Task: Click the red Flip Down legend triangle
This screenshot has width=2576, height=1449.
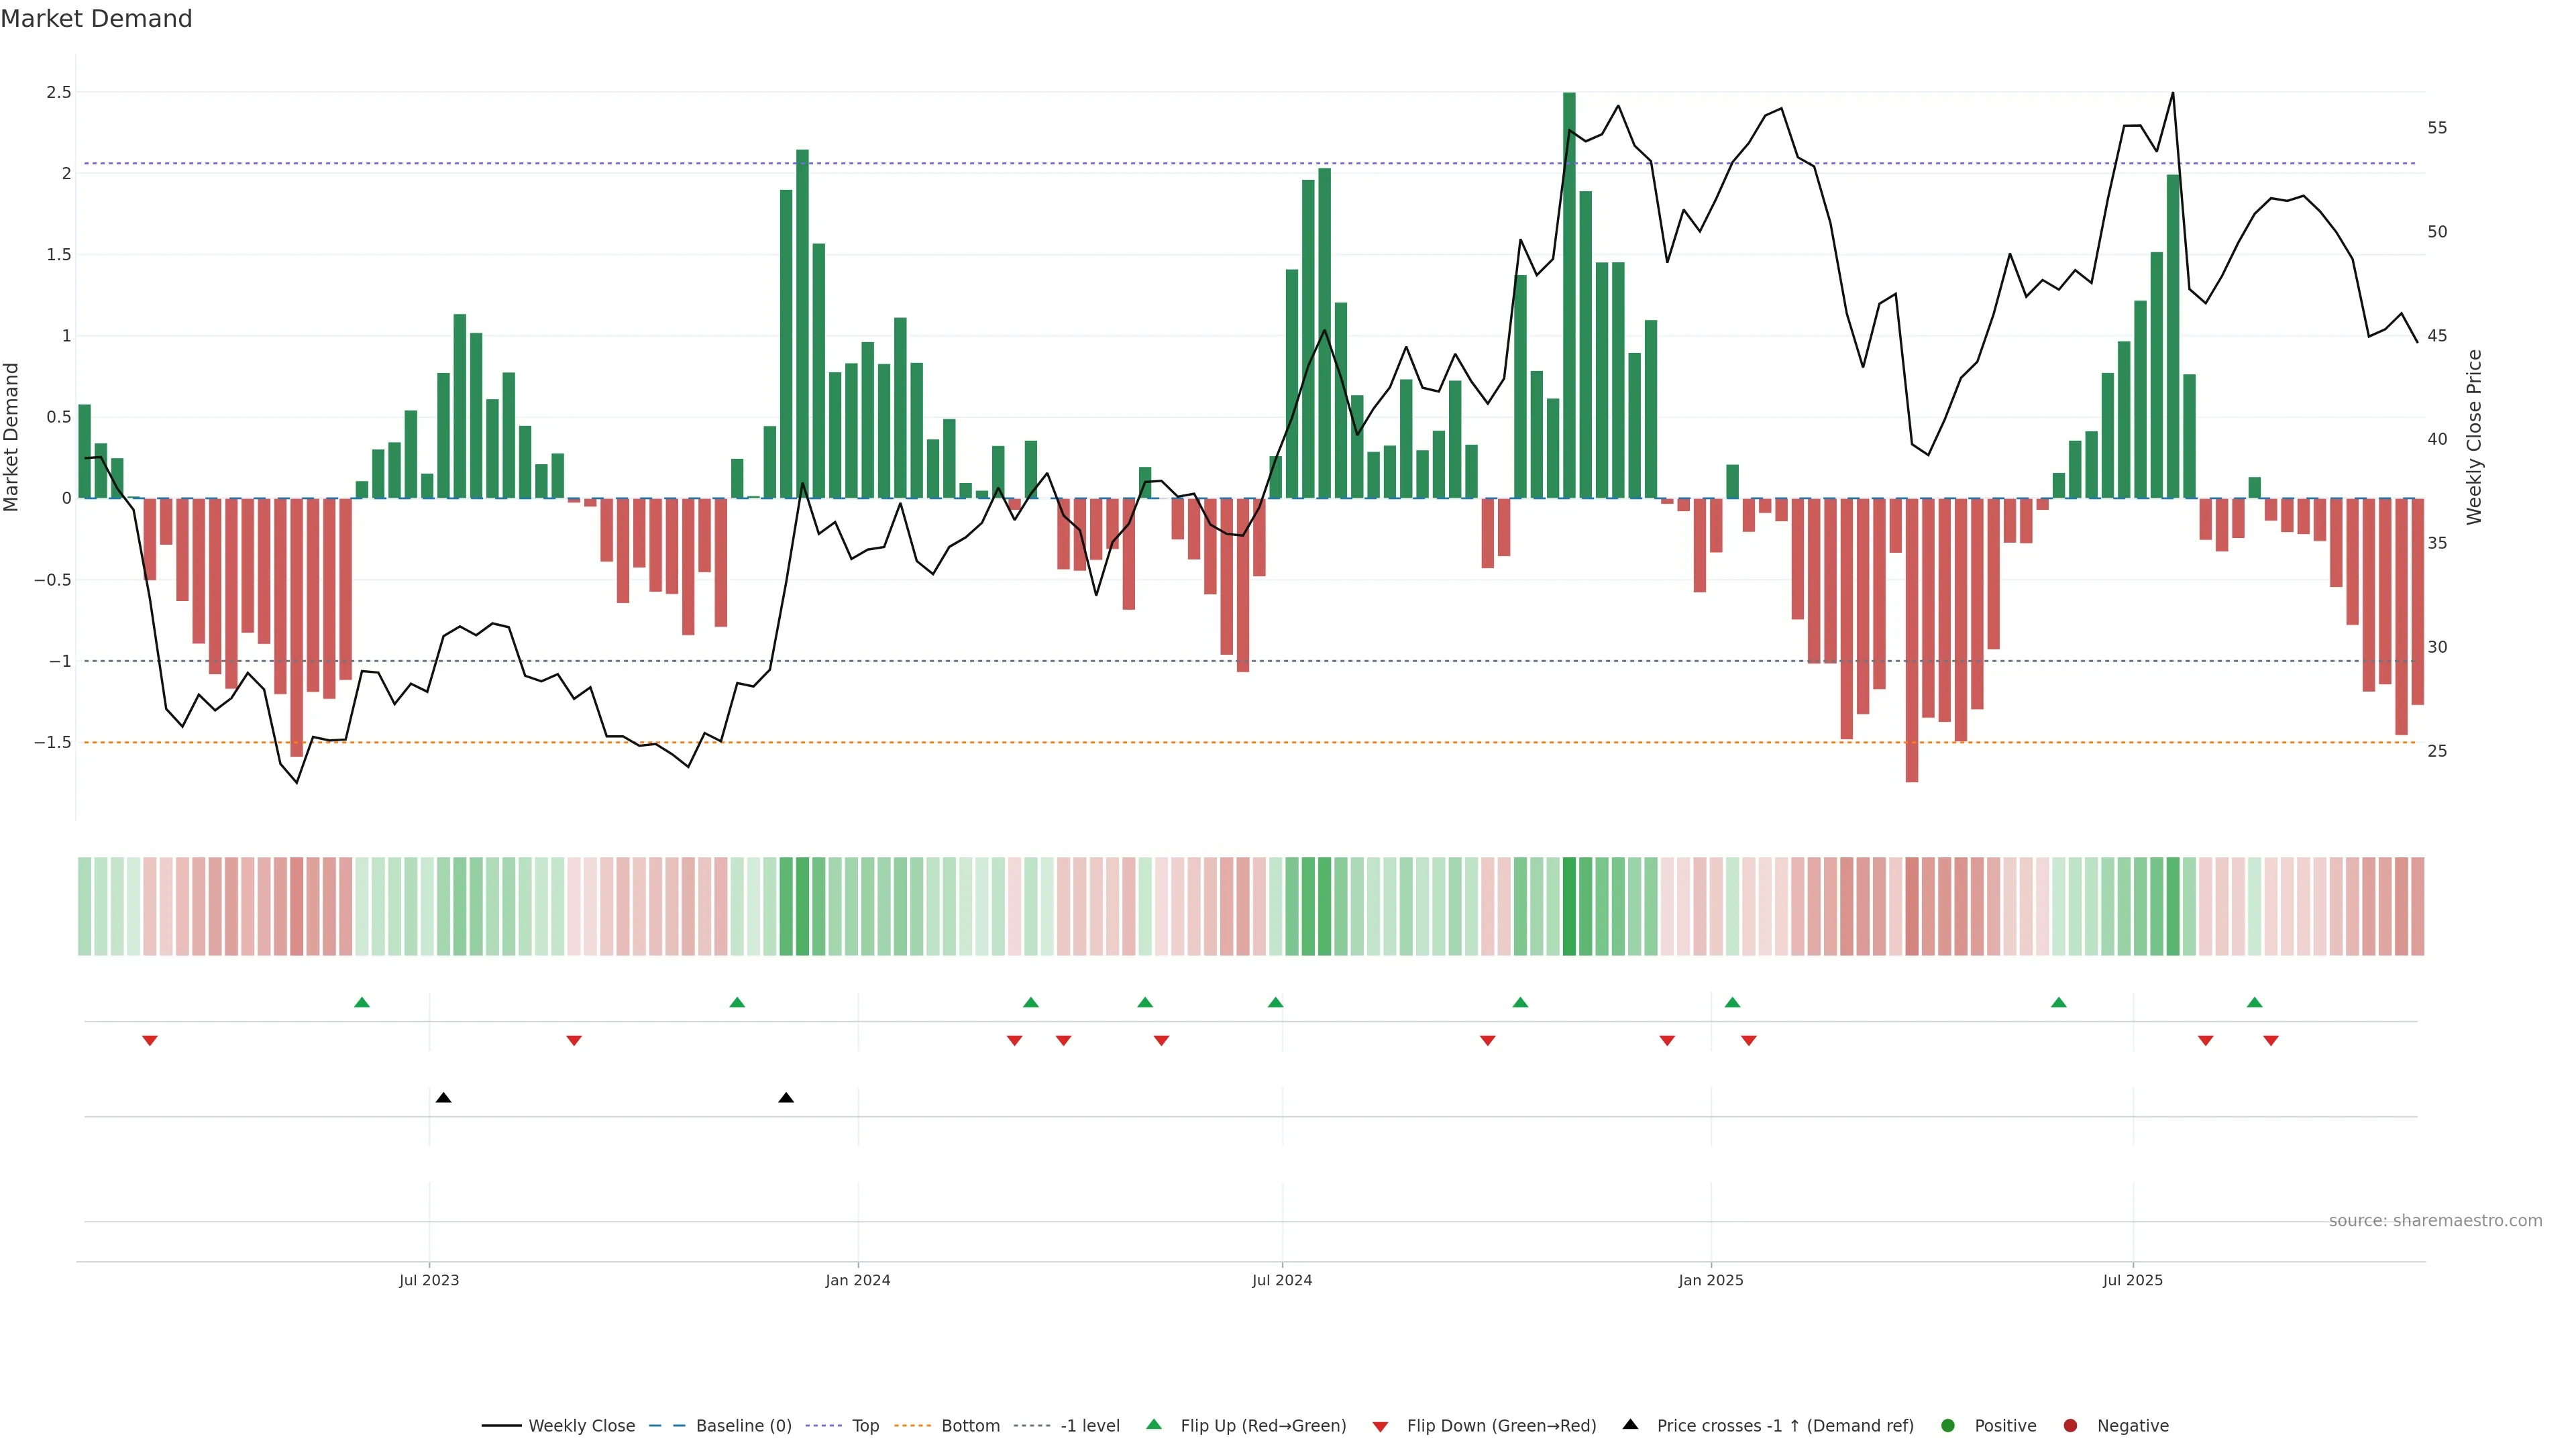Action: 1380,1427
